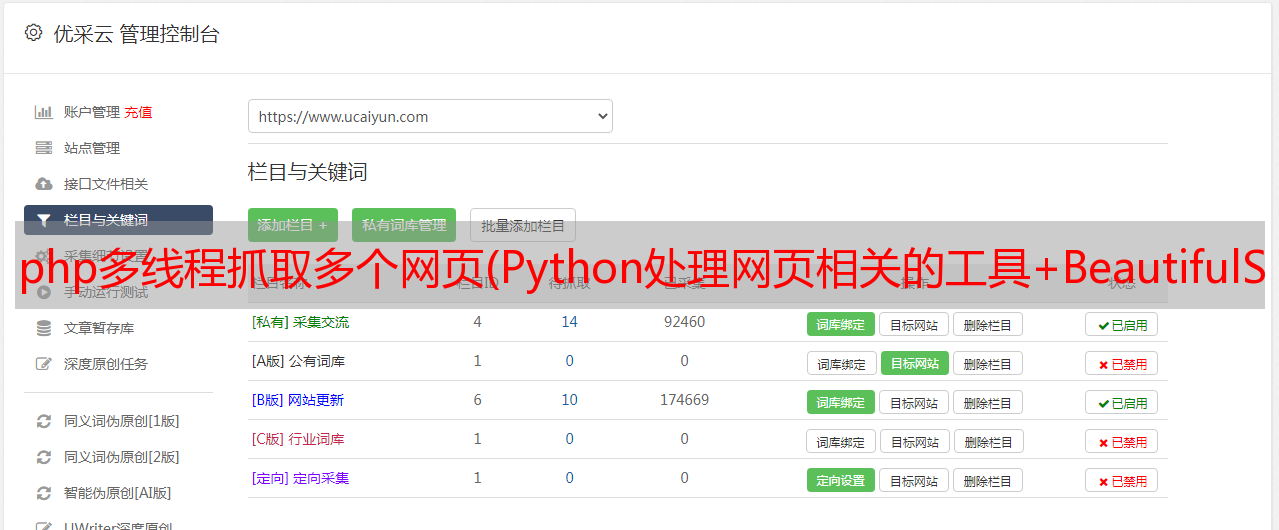Click the 私有词库管理 button
The image size is (1279, 530).
tap(404, 225)
